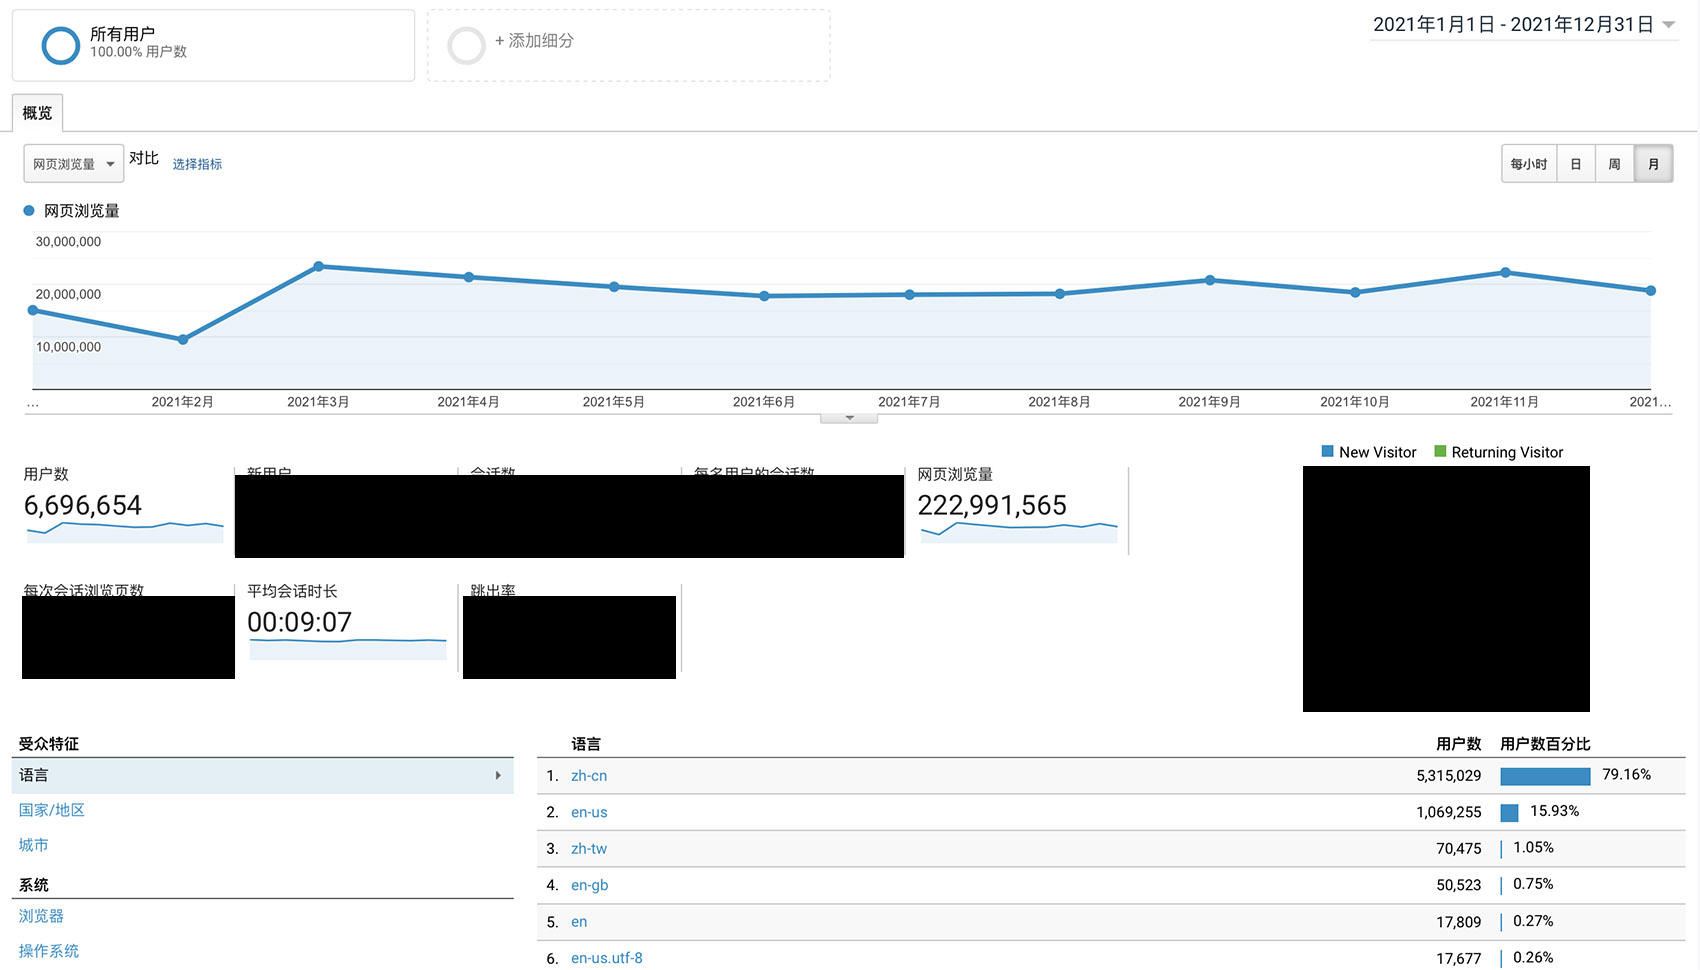
Task: Click the 用户数 sparkline thumbnail
Action: click(x=125, y=531)
